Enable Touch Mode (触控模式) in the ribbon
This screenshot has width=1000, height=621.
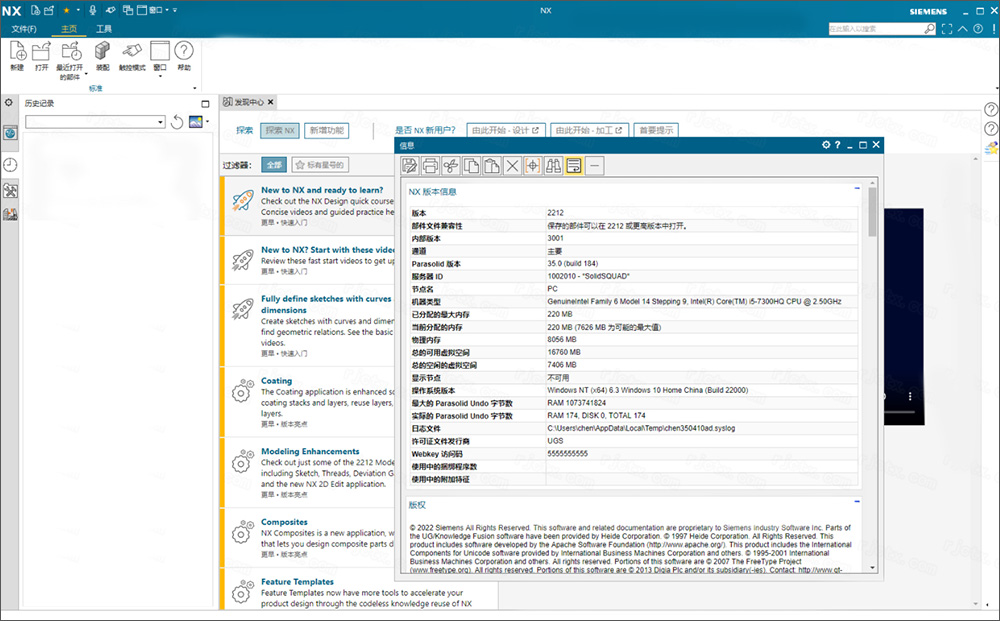click(132, 52)
